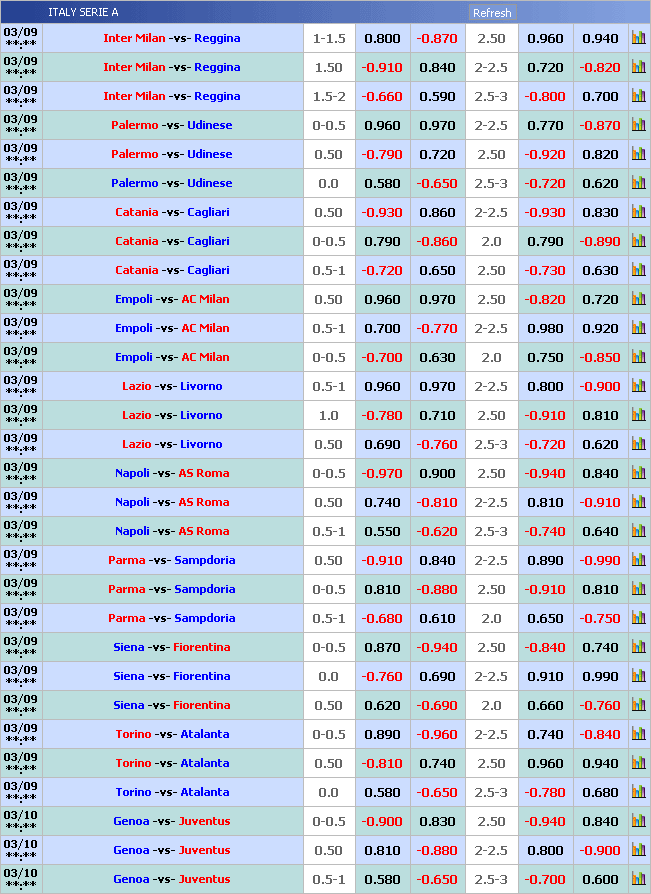Click 1.0 handicap cell in Lazio-Livorno row

(329, 415)
